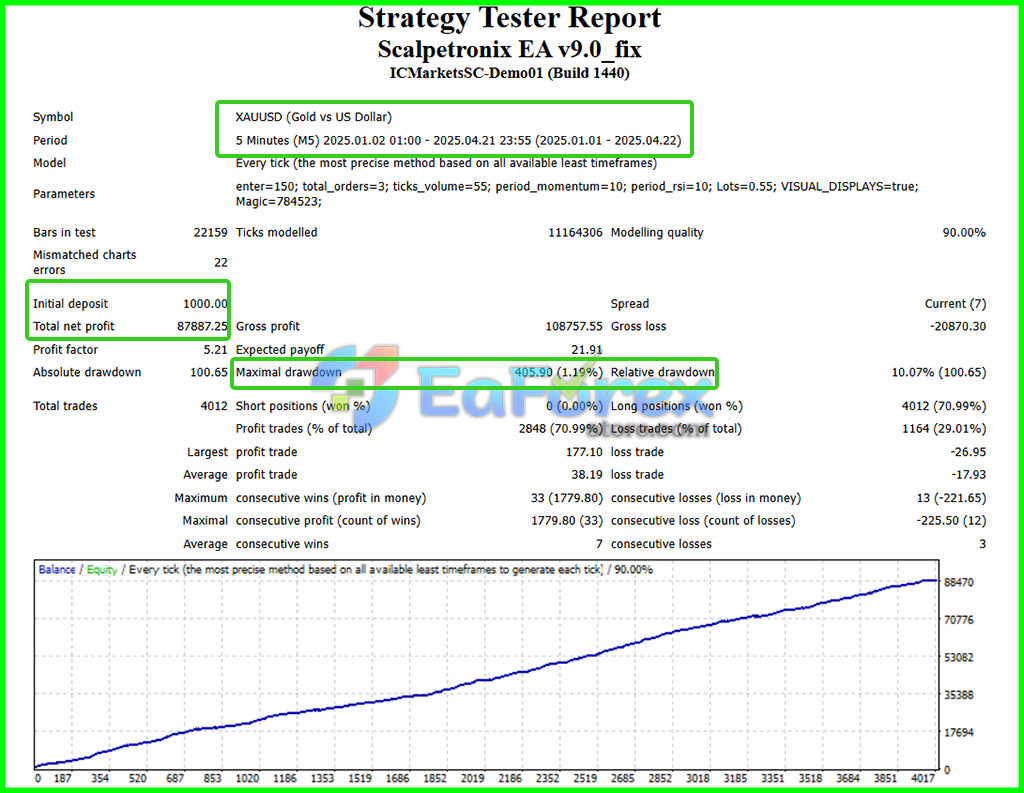Click the mismatched charts errors value 22
The image size is (1024, 793).
(221, 263)
